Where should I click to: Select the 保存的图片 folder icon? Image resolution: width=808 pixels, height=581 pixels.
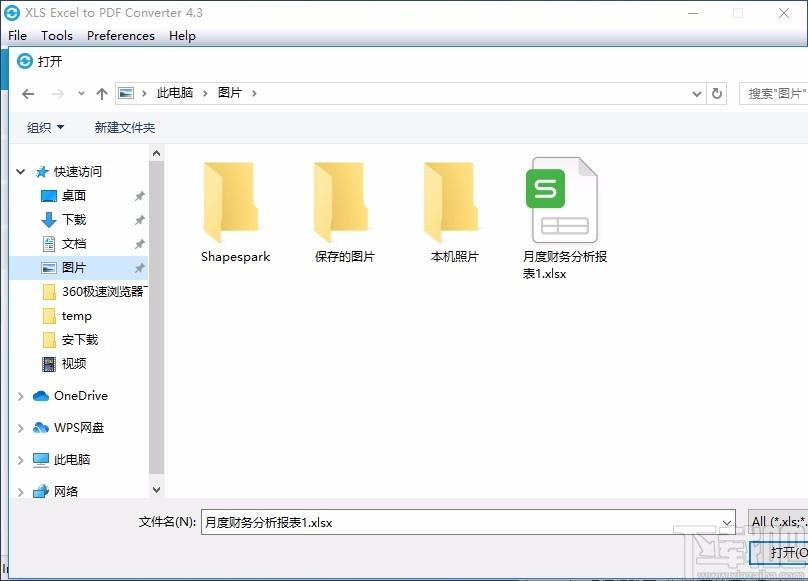(341, 202)
